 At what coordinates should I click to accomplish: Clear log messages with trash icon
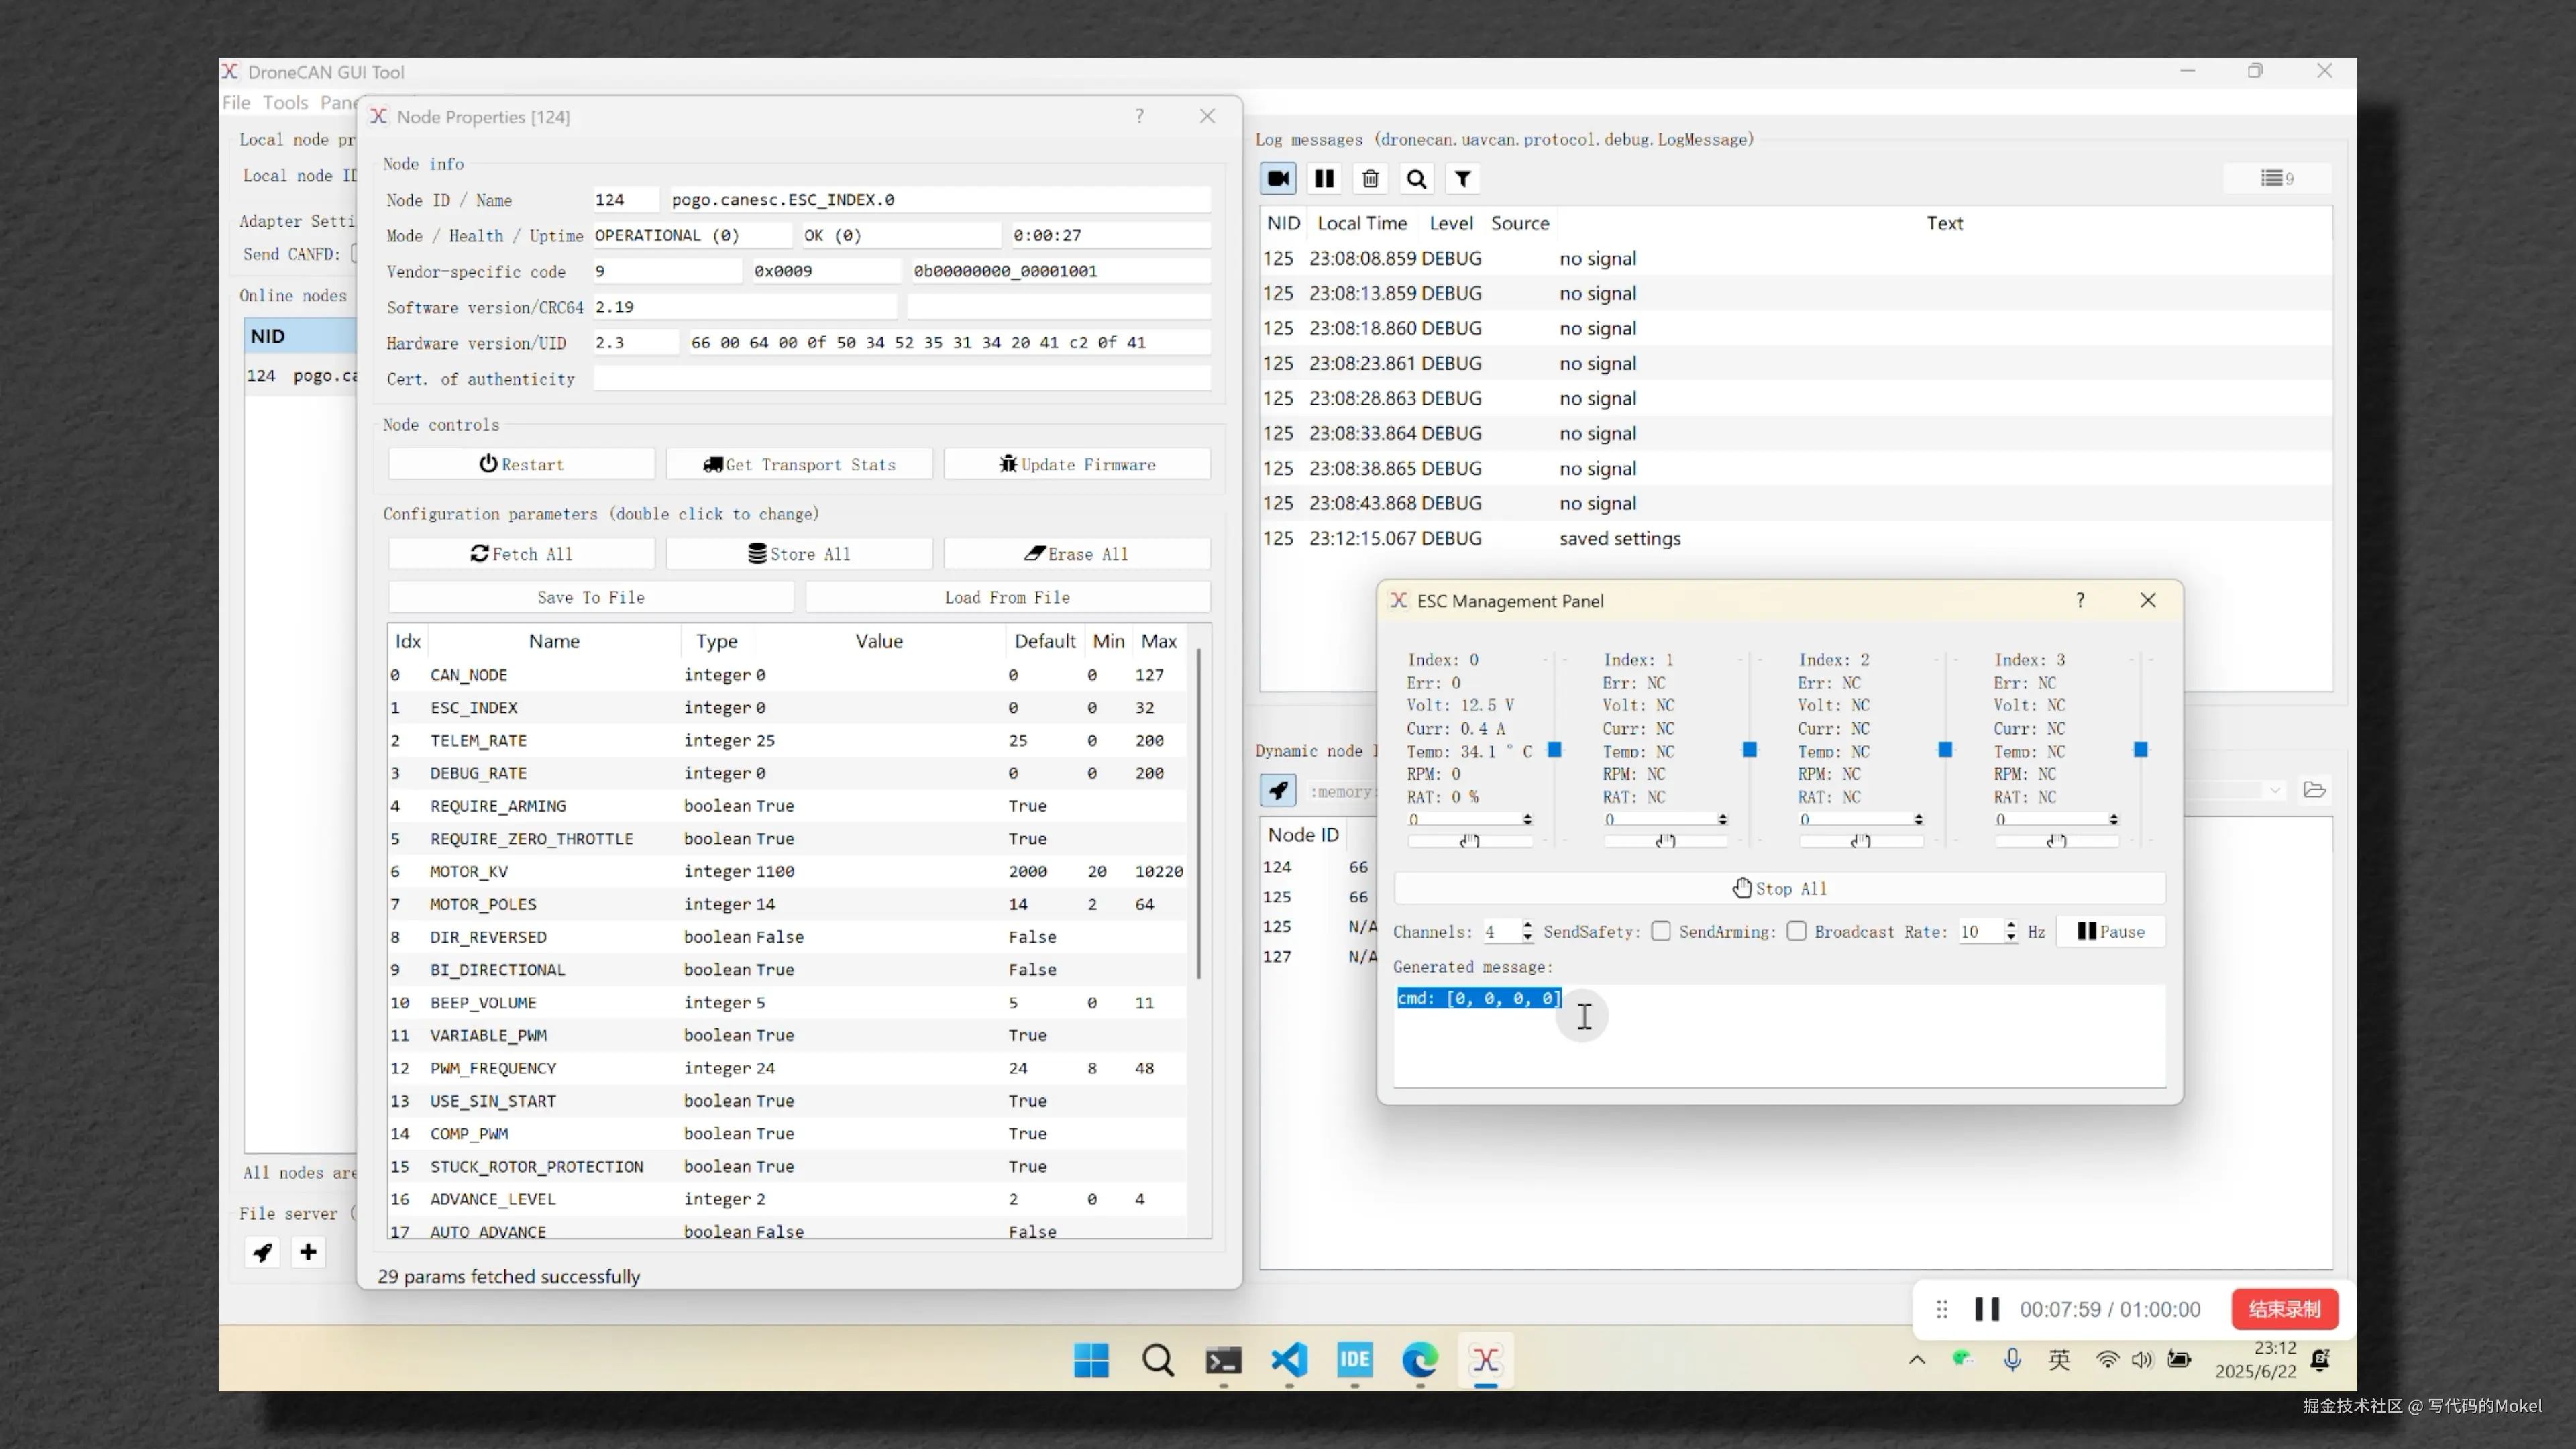point(1370,179)
